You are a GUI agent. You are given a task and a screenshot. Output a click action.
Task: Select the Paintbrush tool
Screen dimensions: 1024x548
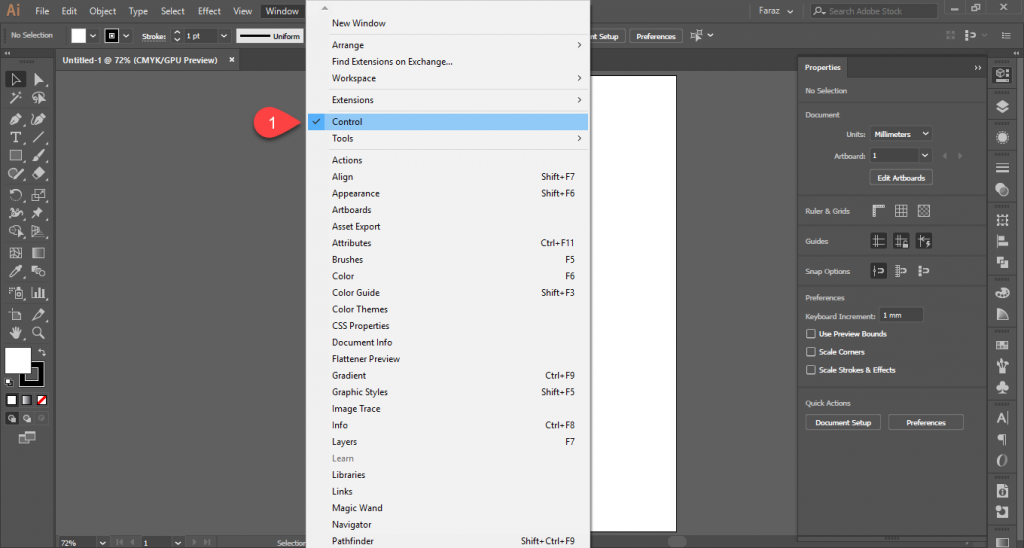(x=39, y=155)
